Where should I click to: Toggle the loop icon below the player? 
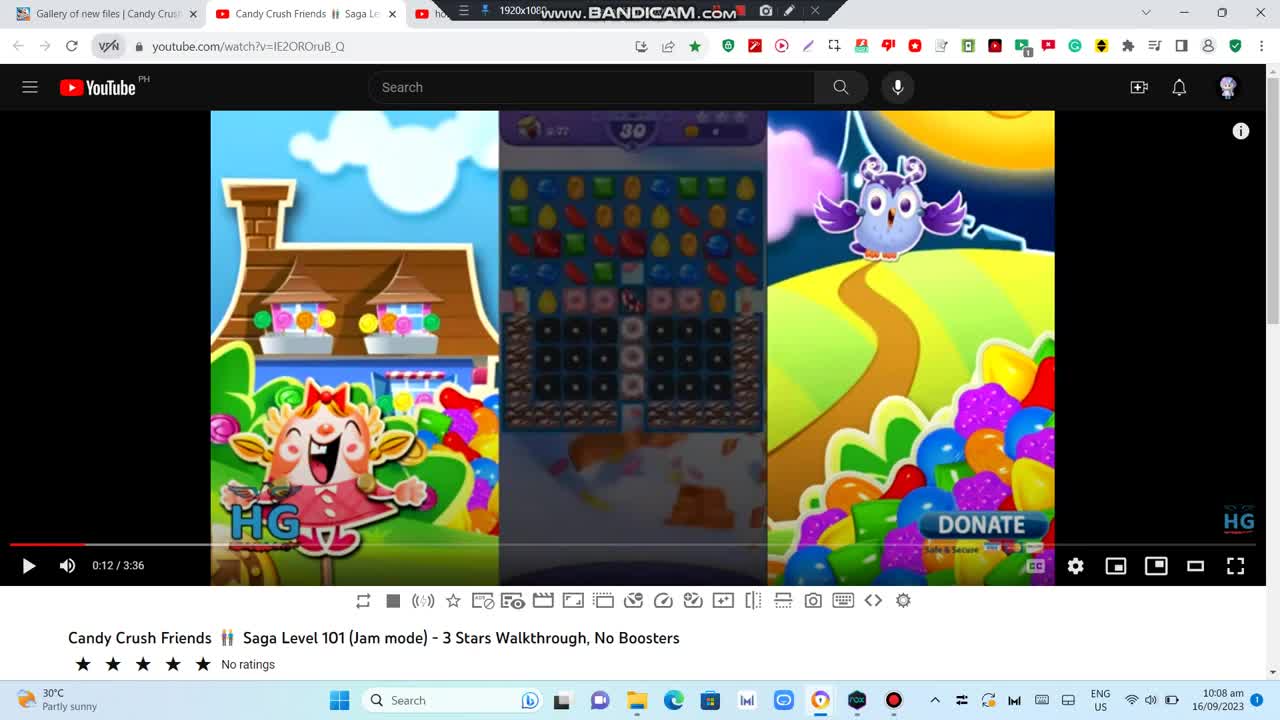pyautogui.click(x=363, y=600)
